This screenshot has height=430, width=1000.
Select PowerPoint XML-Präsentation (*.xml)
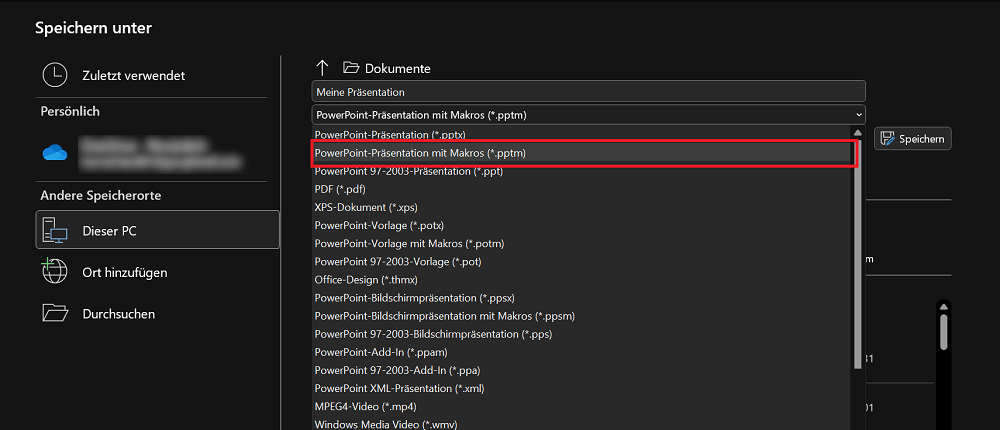pos(582,388)
